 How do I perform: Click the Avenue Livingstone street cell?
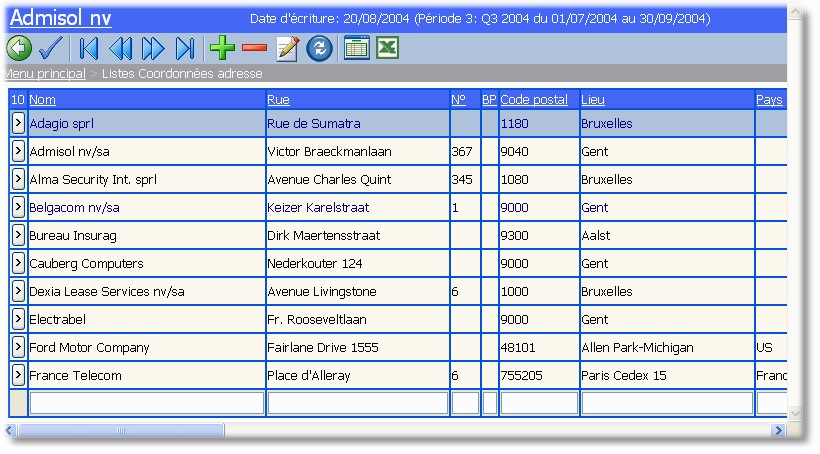pos(358,291)
